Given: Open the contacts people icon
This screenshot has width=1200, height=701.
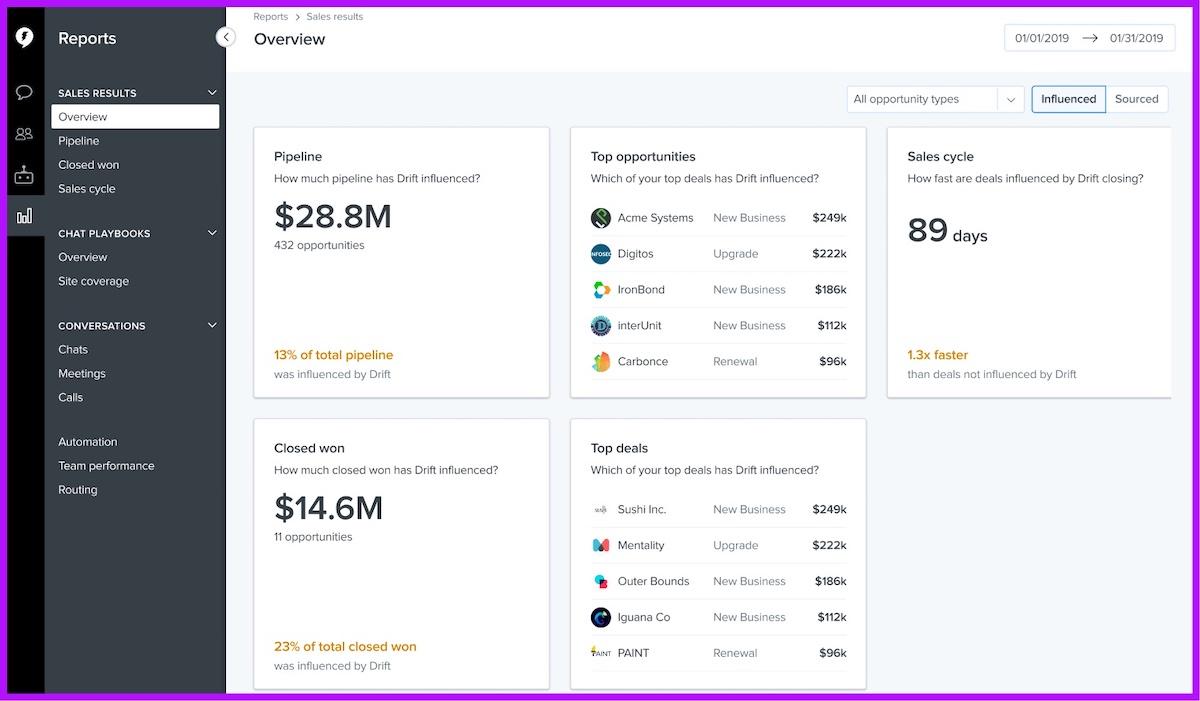Looking at the screenshot, I should [x=24, y=134].
